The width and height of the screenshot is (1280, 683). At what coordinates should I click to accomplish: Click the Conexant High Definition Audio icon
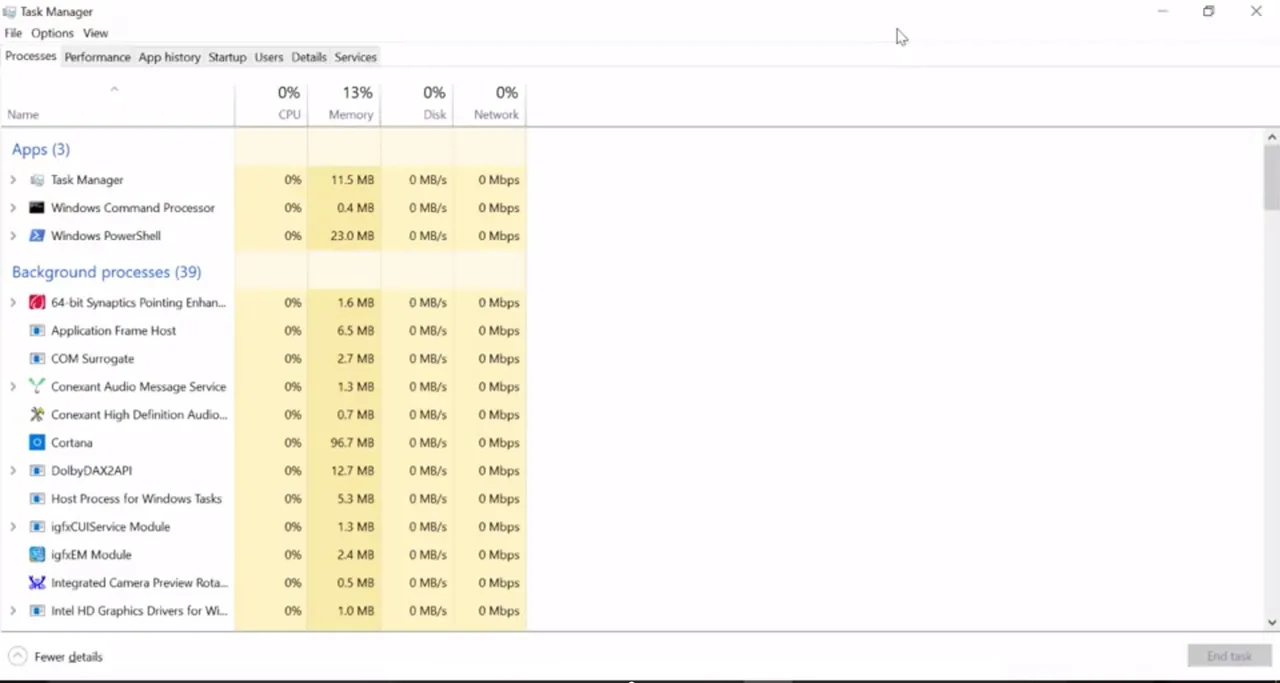[x=37, y=414]
